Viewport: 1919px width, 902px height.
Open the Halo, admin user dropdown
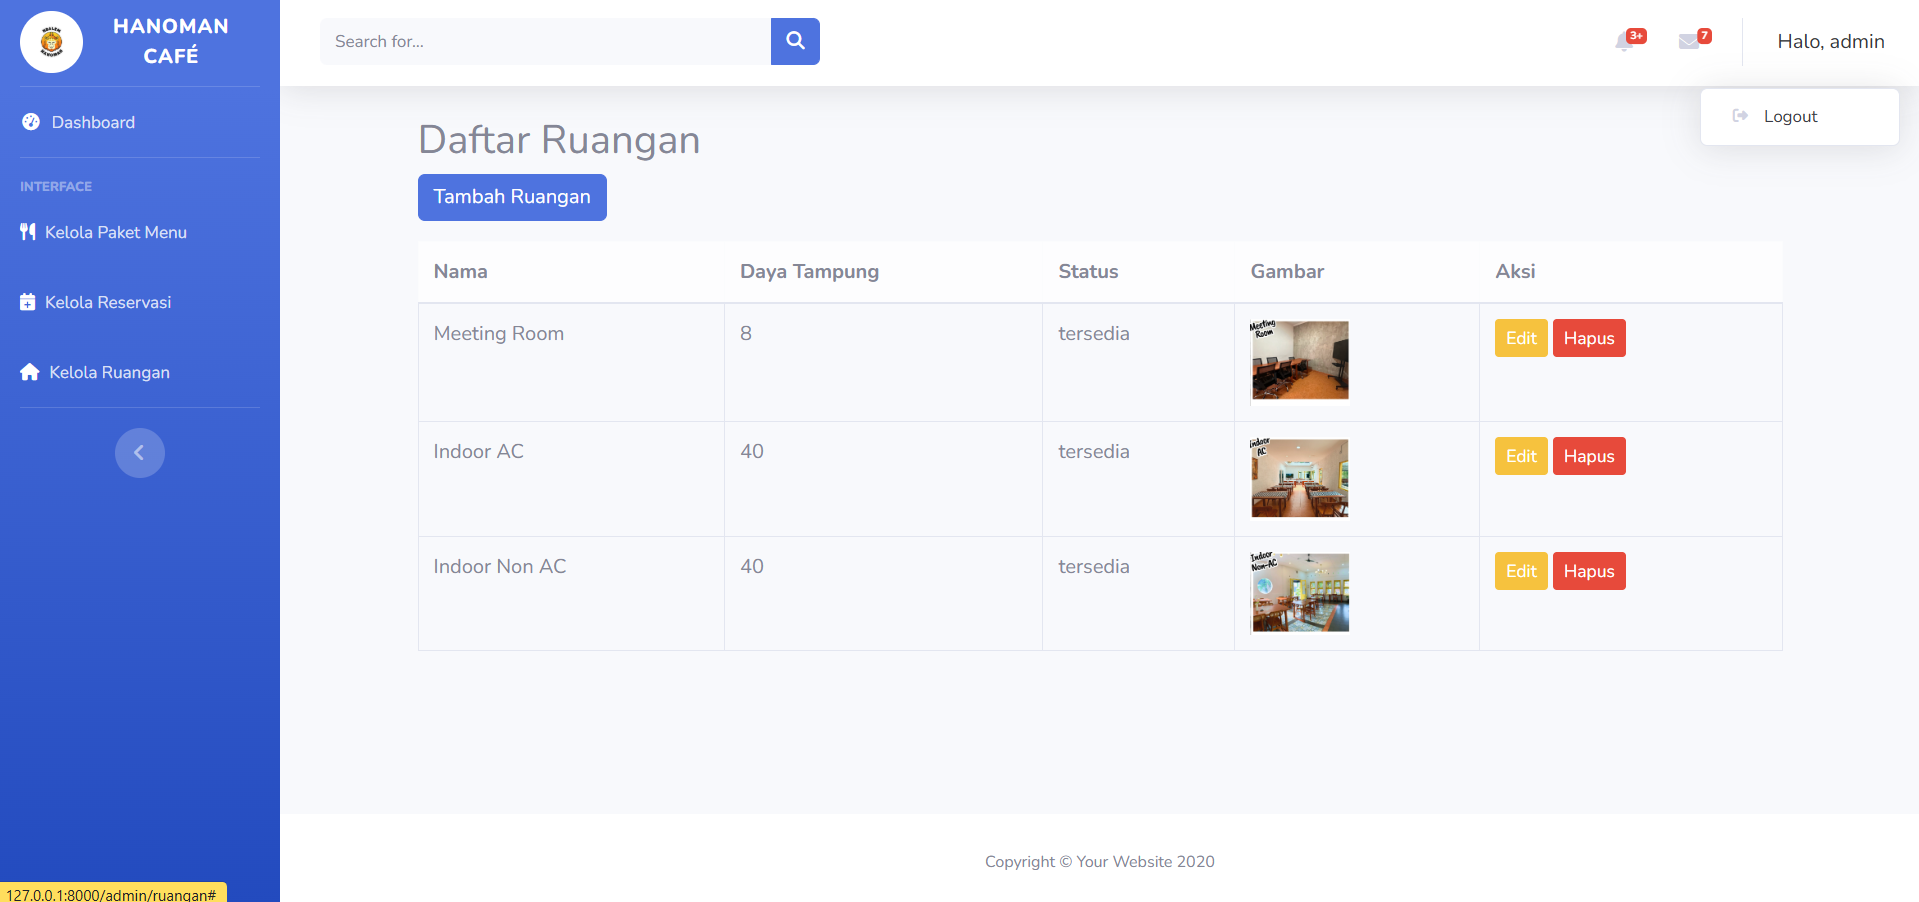1830,42
